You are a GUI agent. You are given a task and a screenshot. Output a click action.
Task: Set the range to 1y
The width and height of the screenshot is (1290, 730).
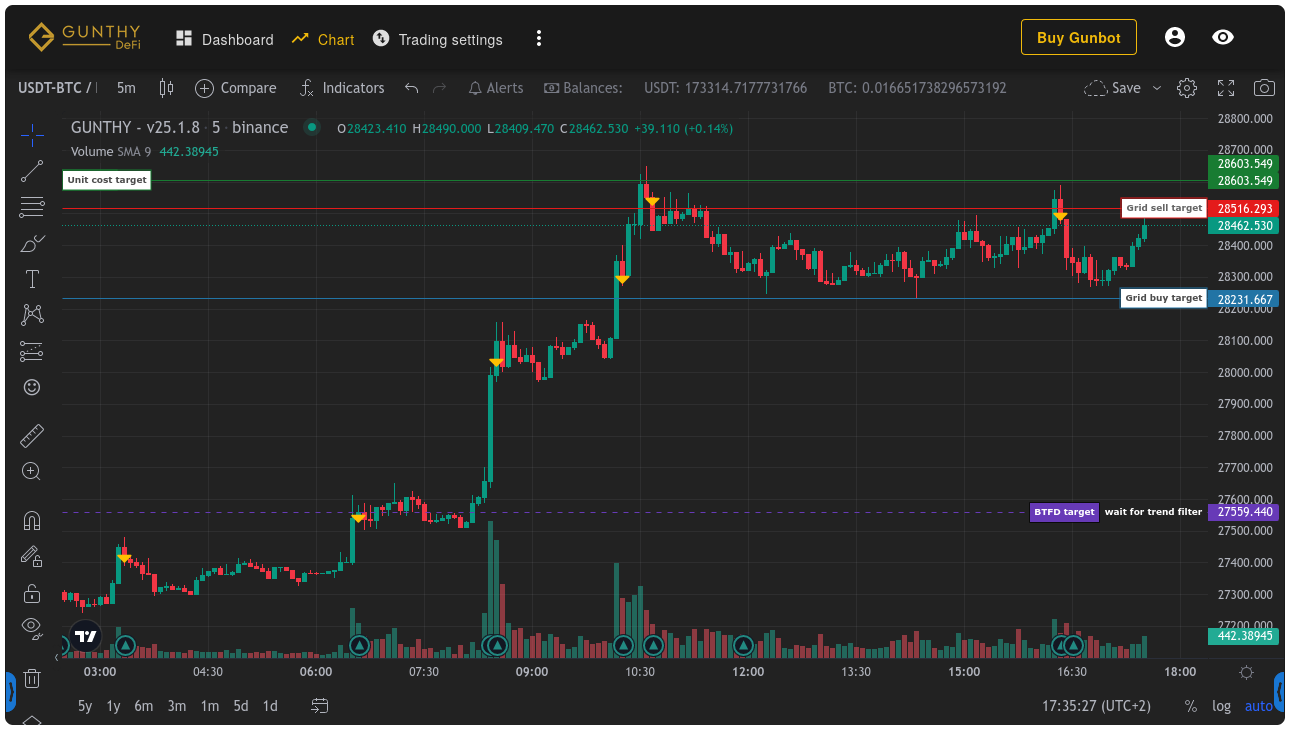(114, 706)
